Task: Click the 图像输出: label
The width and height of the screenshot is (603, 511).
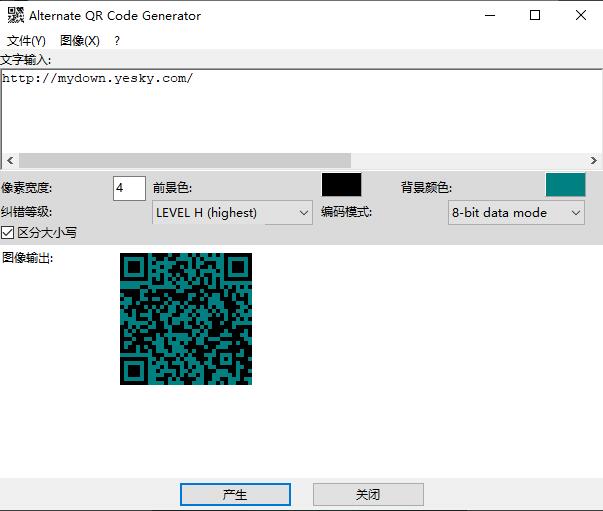Action: click(x=28, y=258)
